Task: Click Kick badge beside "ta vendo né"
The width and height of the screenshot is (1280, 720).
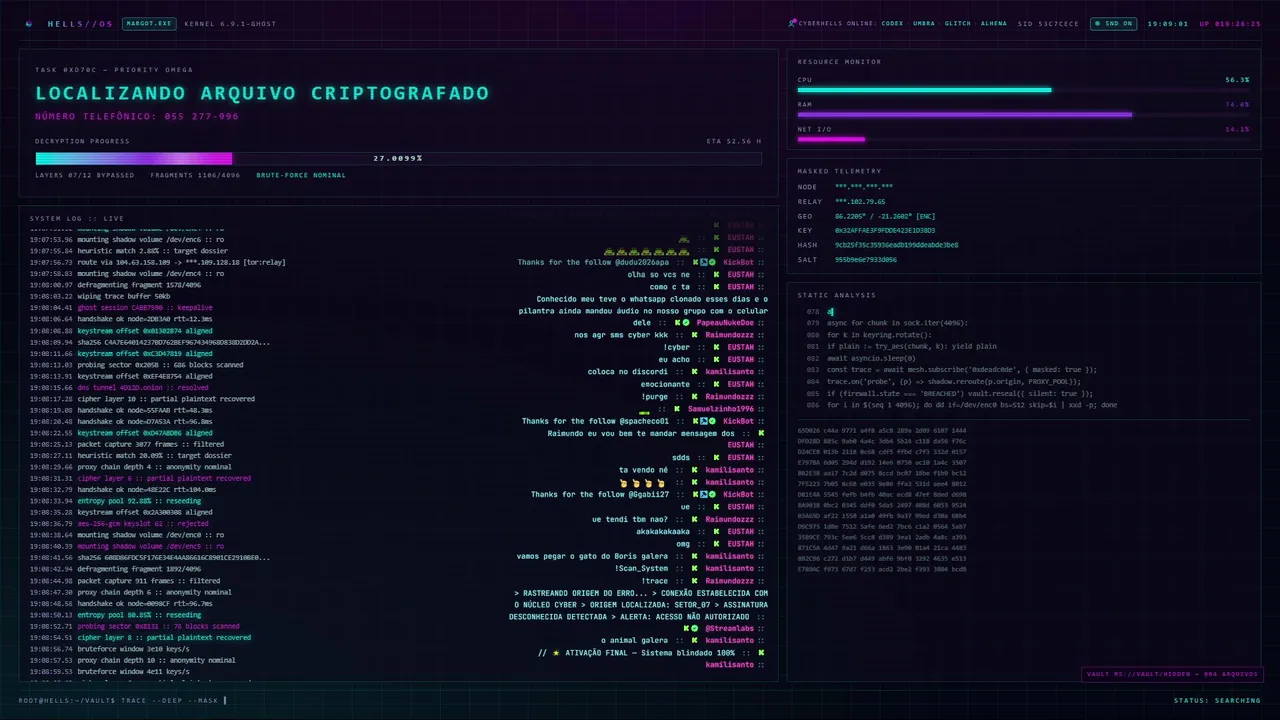Action: [x=694, y=470]
